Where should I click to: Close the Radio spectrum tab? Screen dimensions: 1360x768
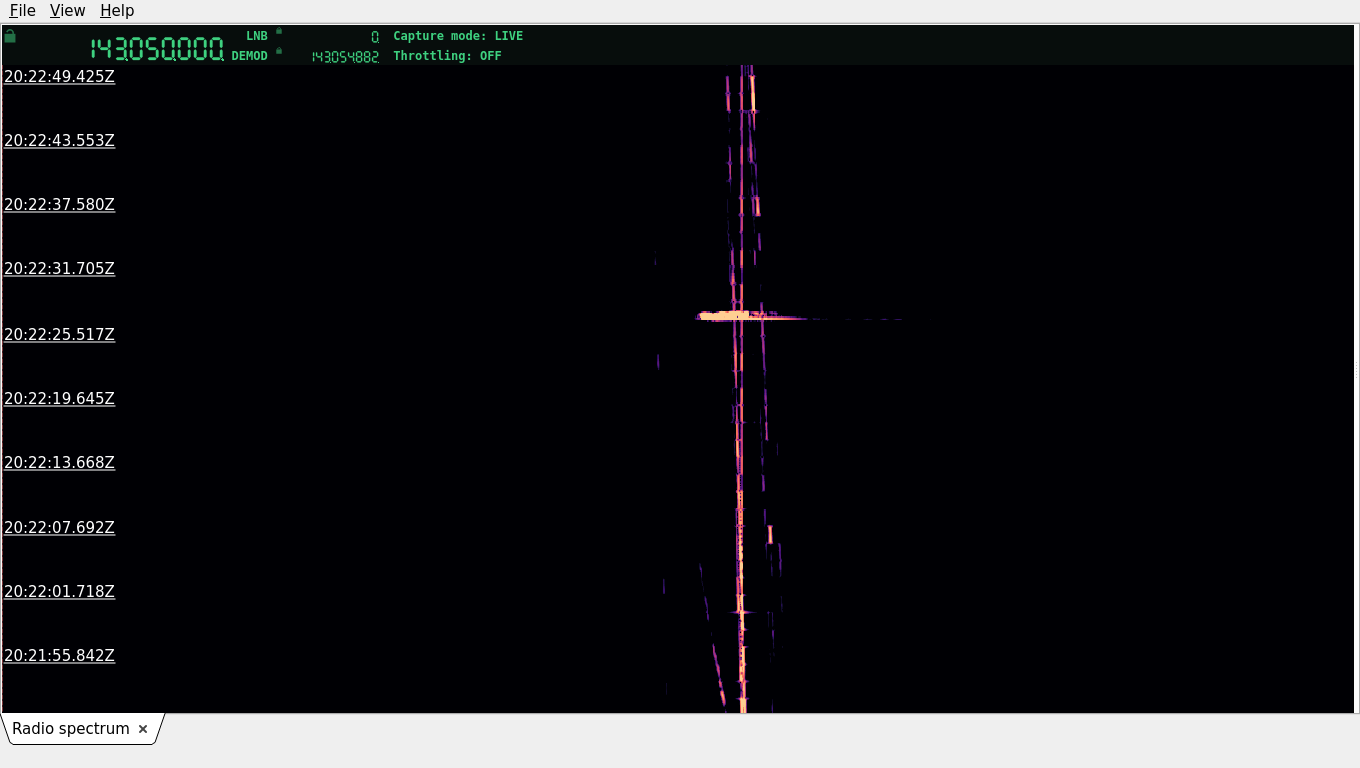pyautogui.click(x=143, y=729)
